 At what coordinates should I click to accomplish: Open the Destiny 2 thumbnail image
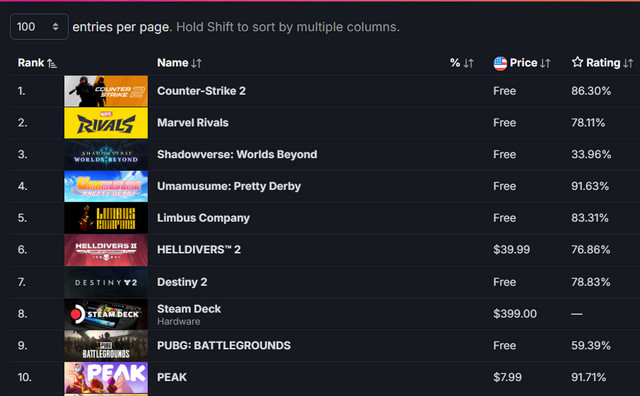(x=106, y=282)
